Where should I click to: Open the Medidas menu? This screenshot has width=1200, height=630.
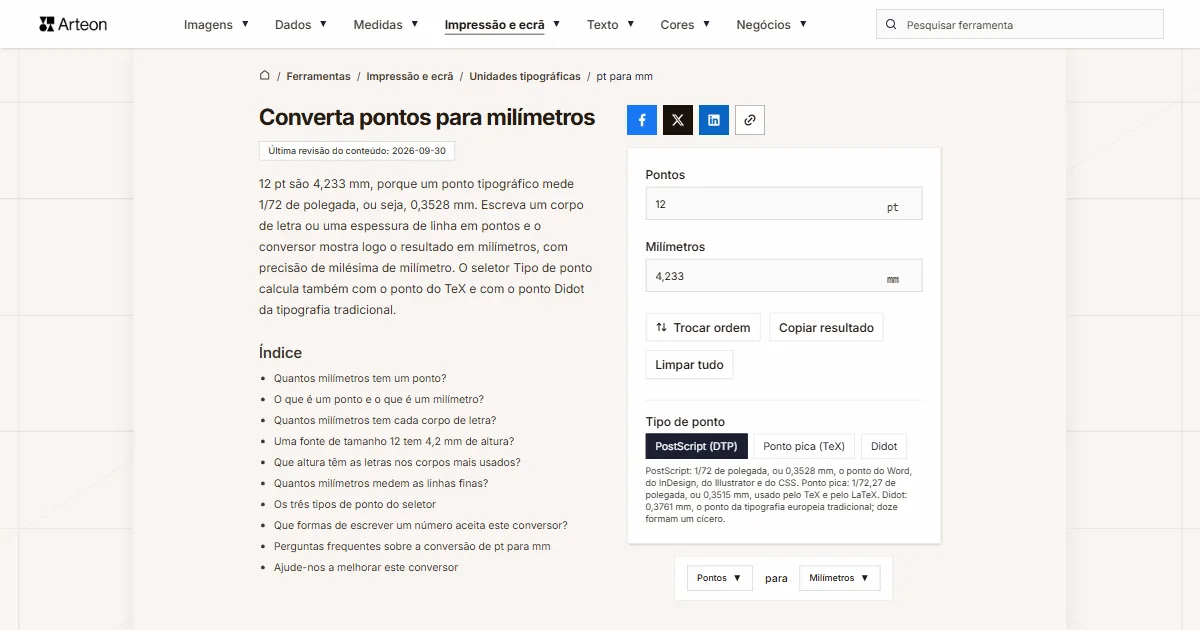(386, 25)
